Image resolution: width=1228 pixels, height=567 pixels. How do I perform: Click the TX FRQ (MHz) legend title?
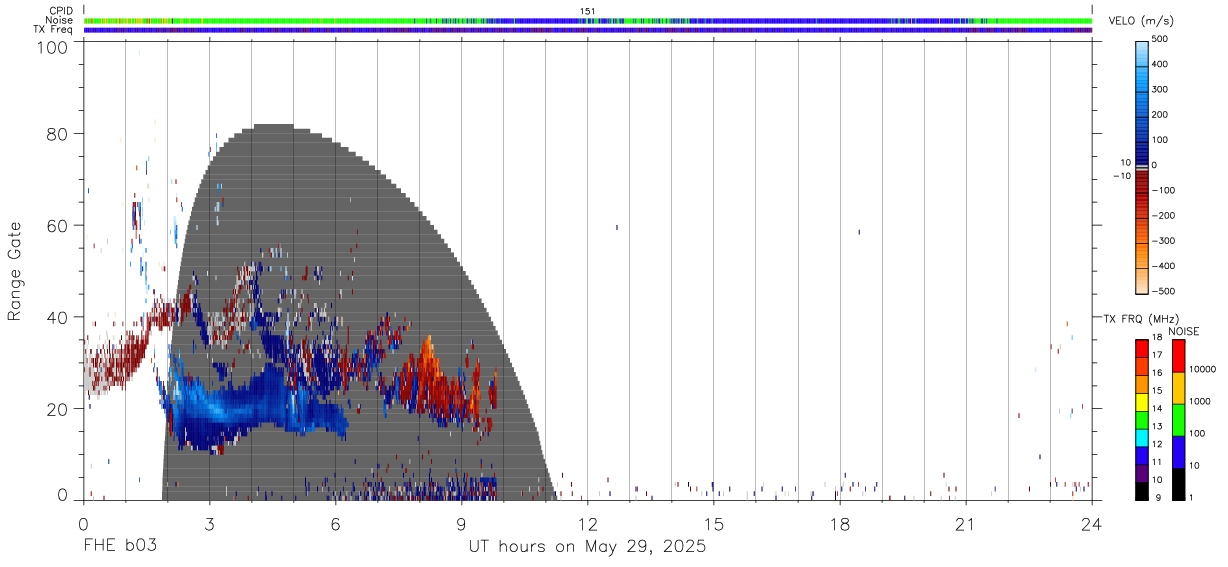point(1144,318)
